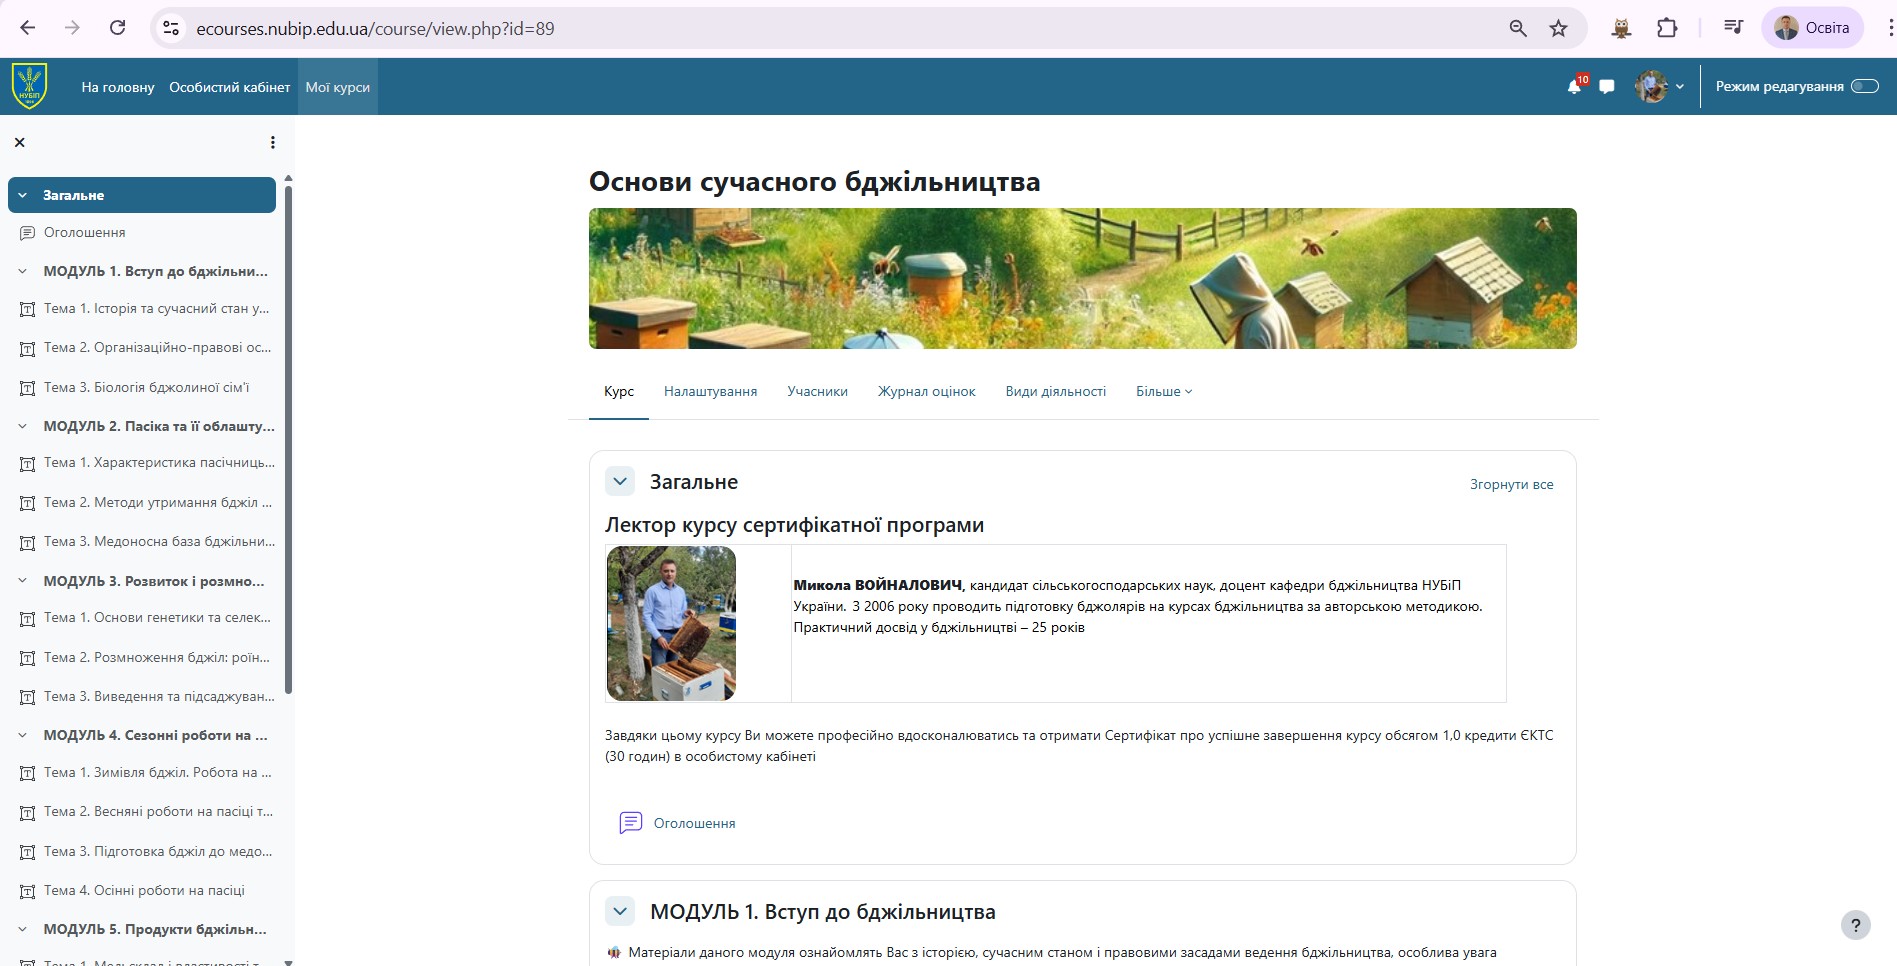This screenshot has width=1897, height=966.
Task: Collapse МОДУЛЬ 2 in the sidebar
Action: (x=22, y=426)
